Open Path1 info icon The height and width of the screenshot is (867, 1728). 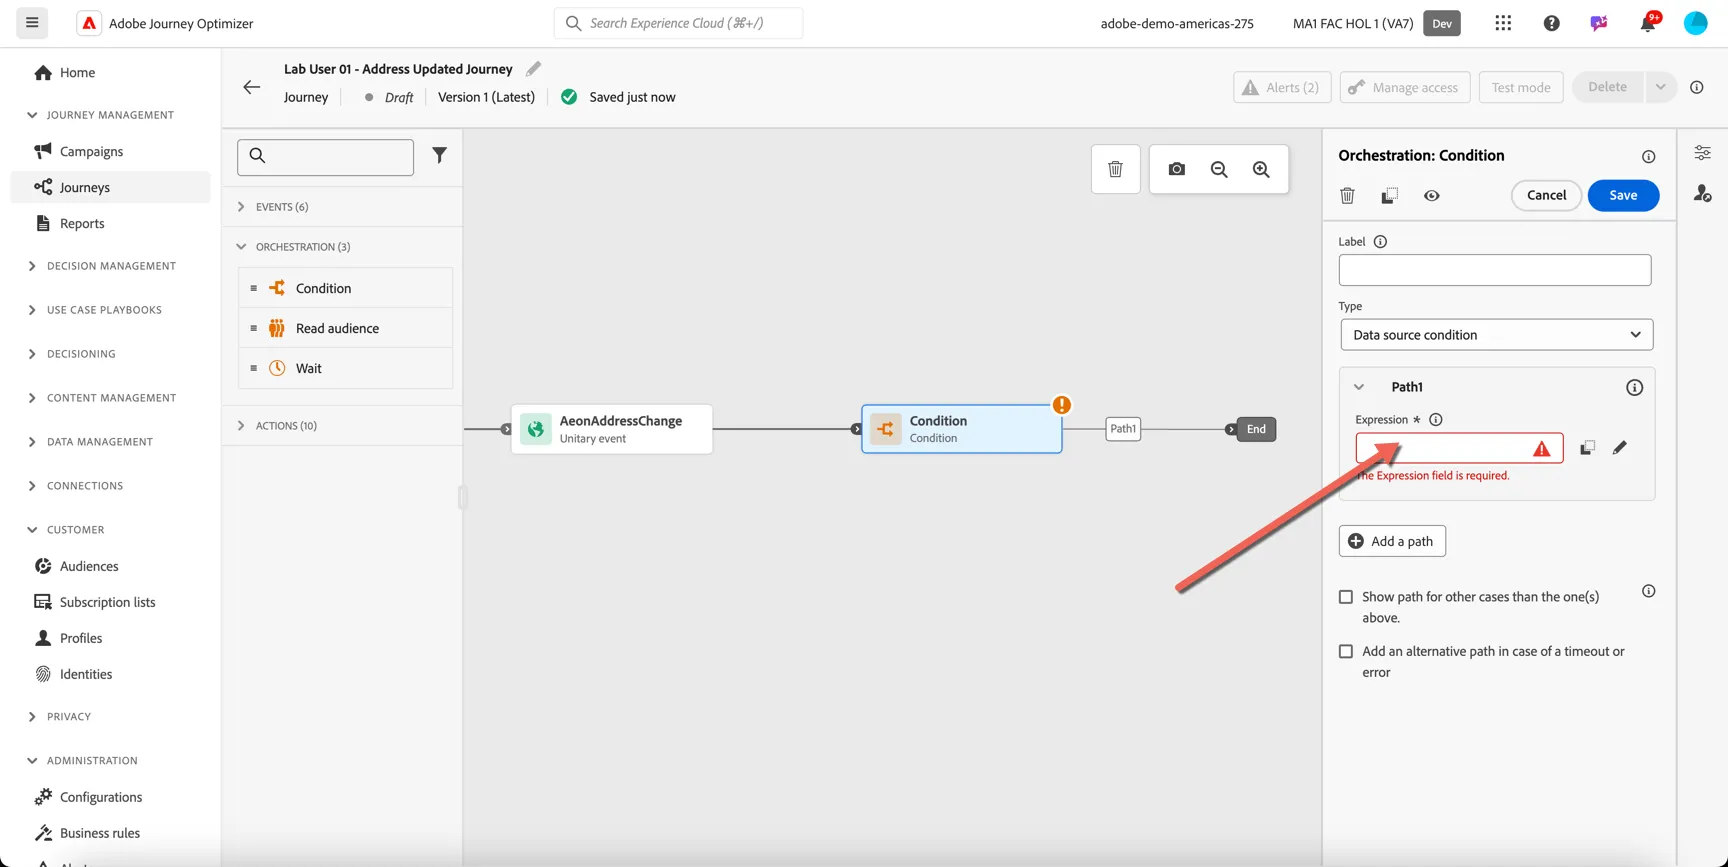coord(1634,387)
